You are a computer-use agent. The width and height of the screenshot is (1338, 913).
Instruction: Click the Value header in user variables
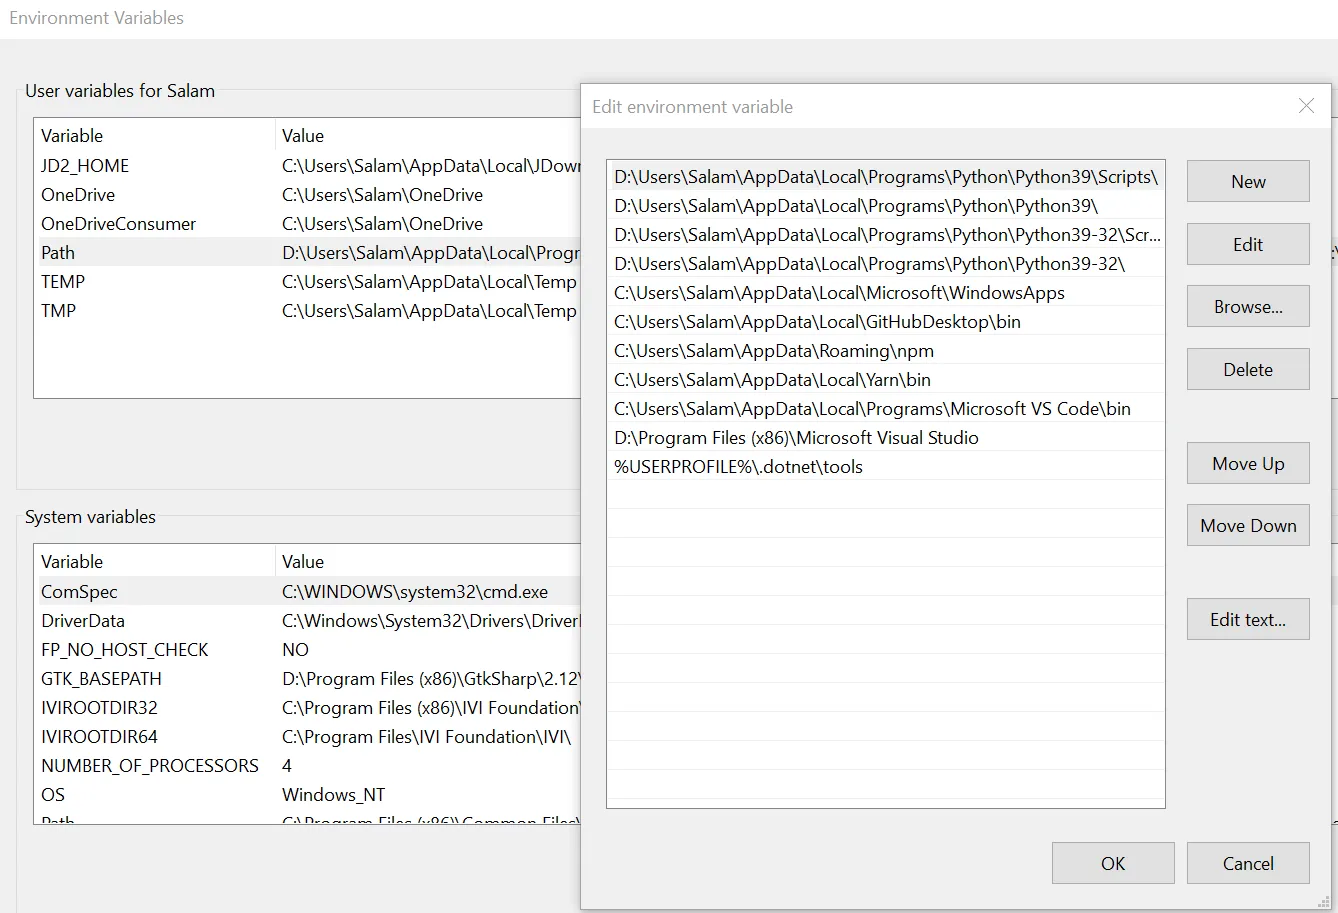(x=428, y=136)
